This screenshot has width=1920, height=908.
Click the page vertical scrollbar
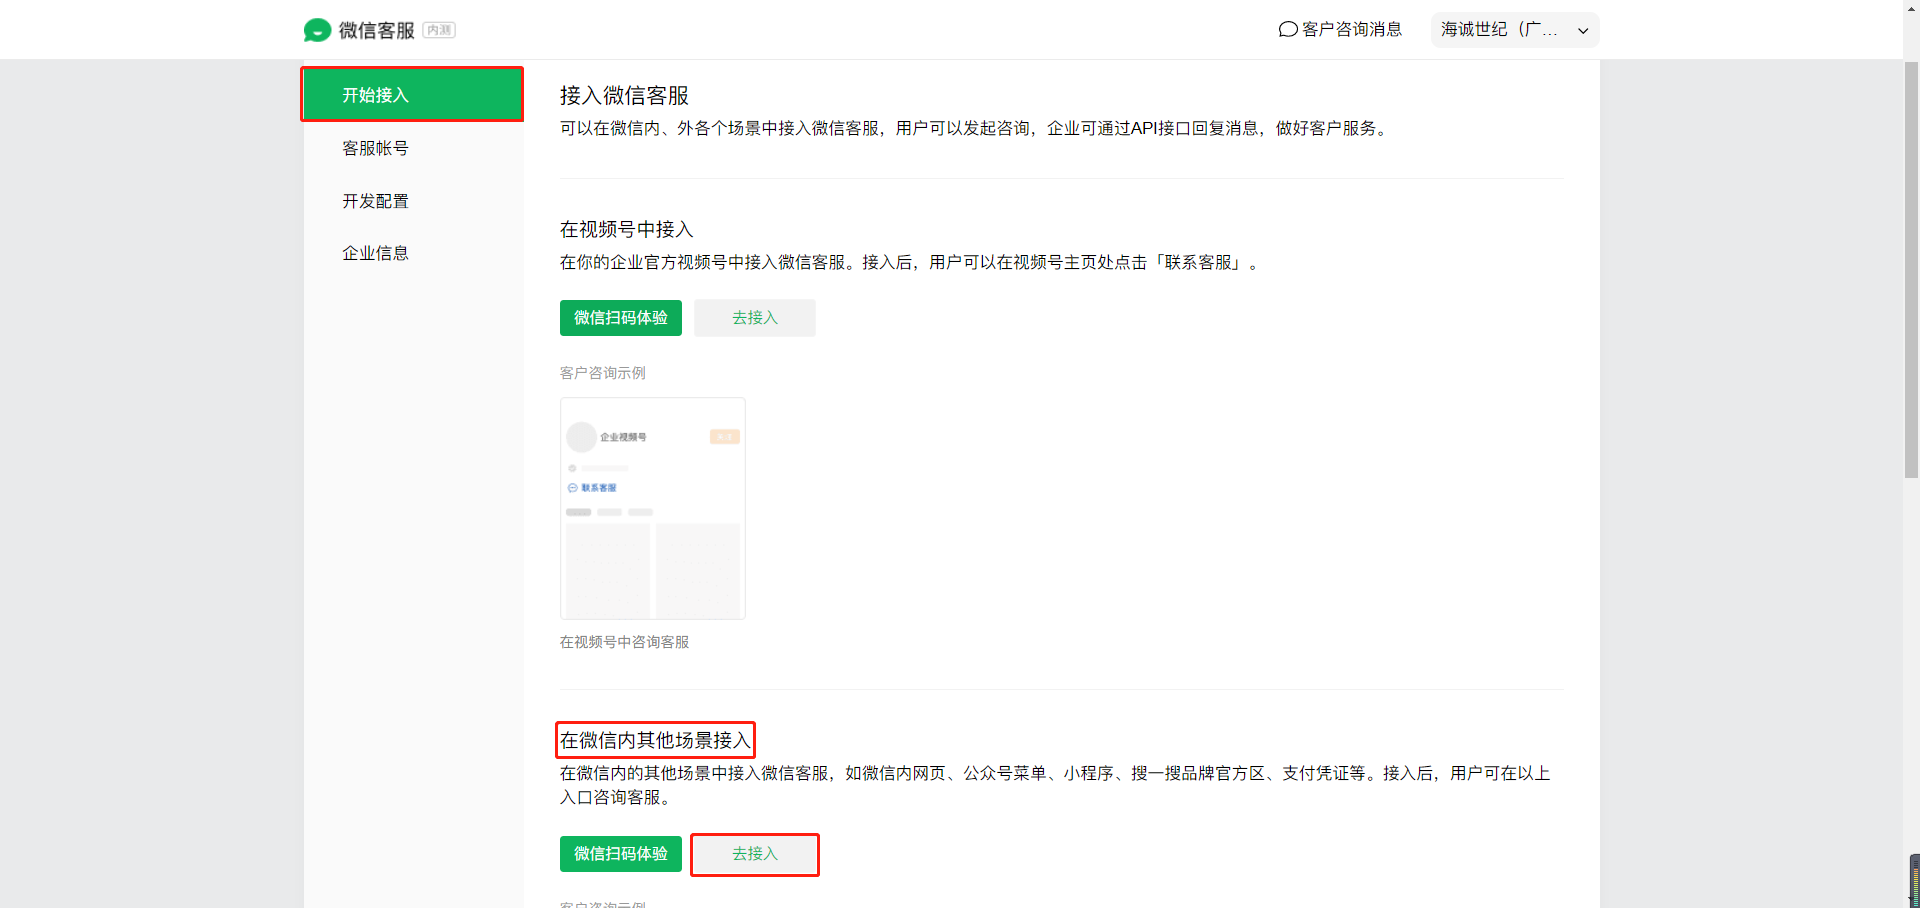1911,270
